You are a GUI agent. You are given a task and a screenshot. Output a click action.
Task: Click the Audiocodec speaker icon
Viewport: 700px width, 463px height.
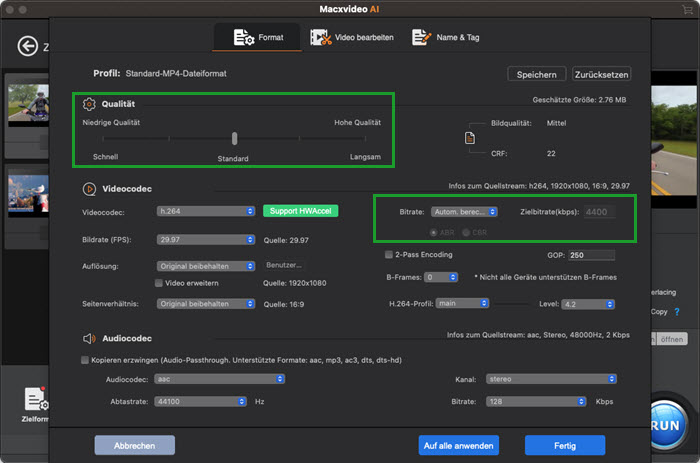[89, 338]
